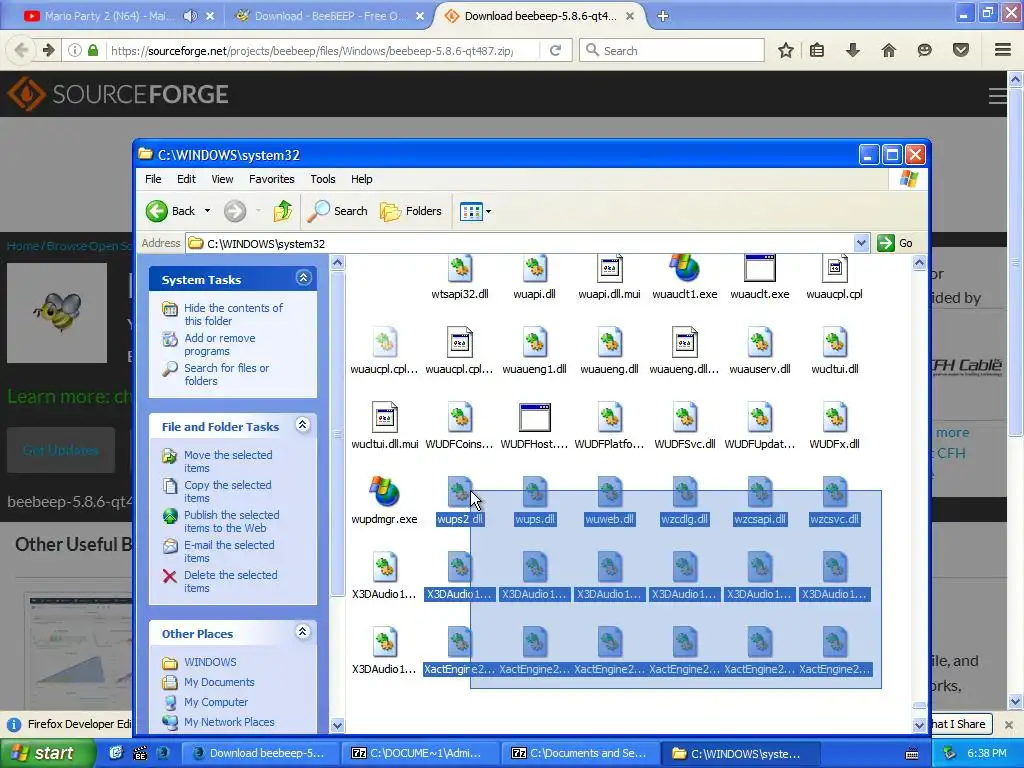Image resolution: width=1024 pixels, height=768 pixels.
Task: Expand the Explorer address bar dropdown
Action: click(x=861, y=243)
